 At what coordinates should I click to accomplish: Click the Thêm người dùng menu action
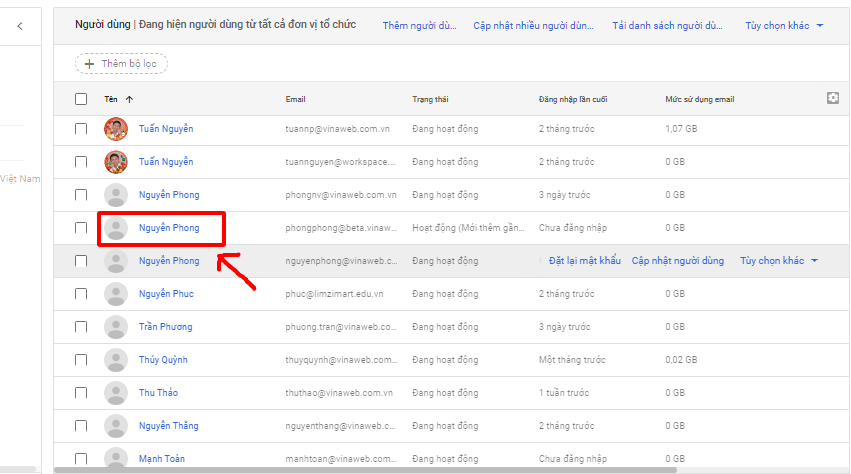click(420, 26)
